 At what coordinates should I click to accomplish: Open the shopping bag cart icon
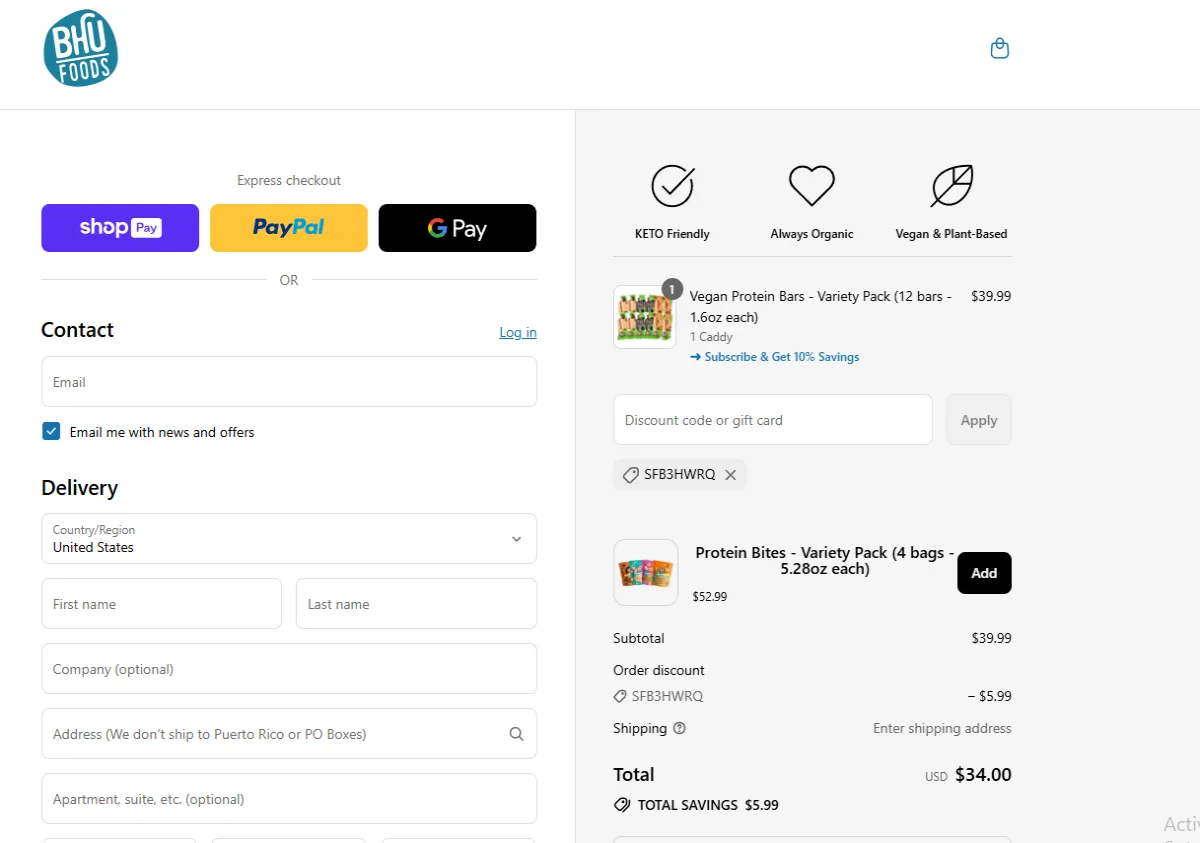[999, 48]
